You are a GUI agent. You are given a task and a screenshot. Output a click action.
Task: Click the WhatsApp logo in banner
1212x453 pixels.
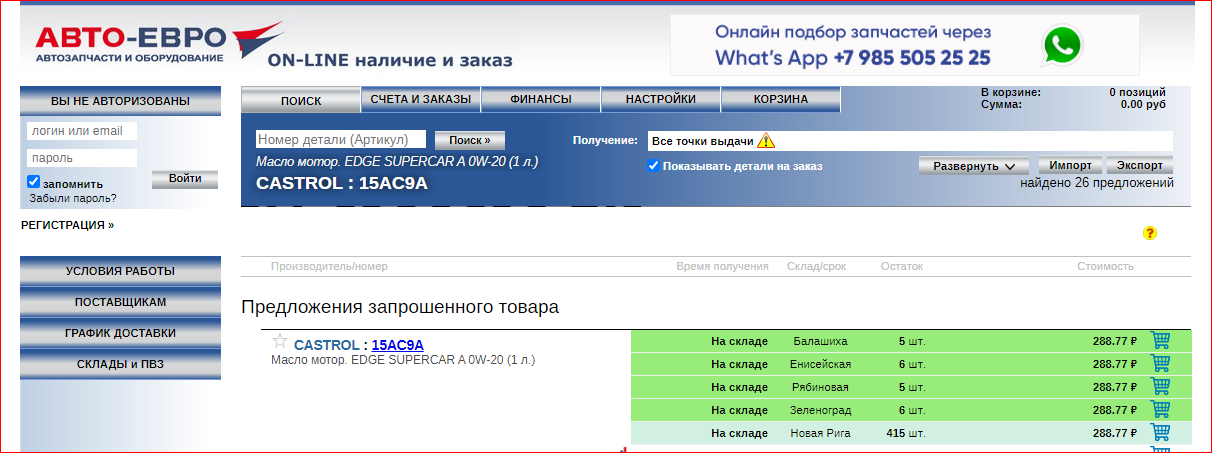point(1062,46)
